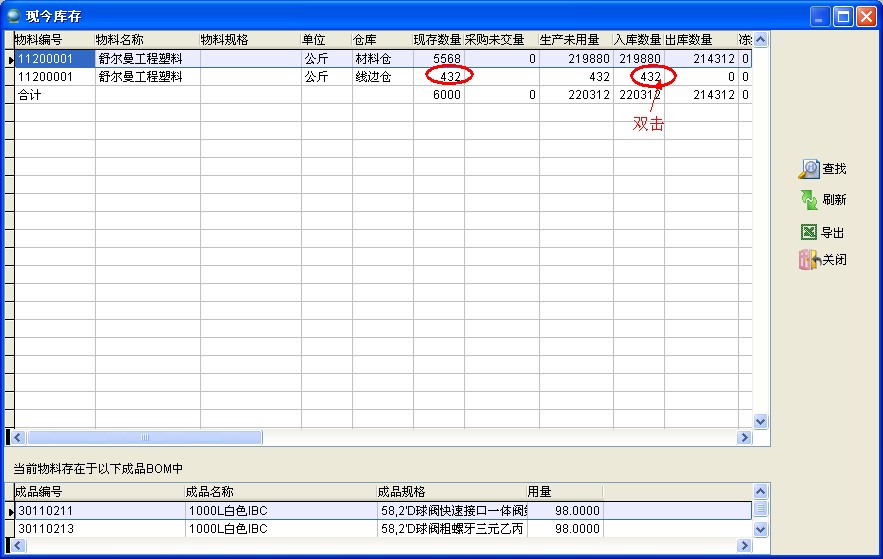Click 舒尔曼工程塑料 in the 线边仓 row
The image size is (883, 559).
tap(148, 77)
